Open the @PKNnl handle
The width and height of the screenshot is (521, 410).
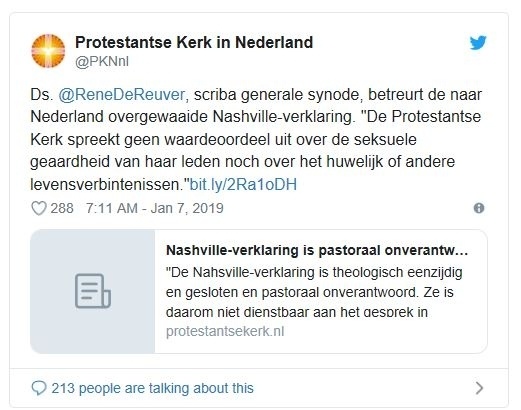click(x=102, y=62)
